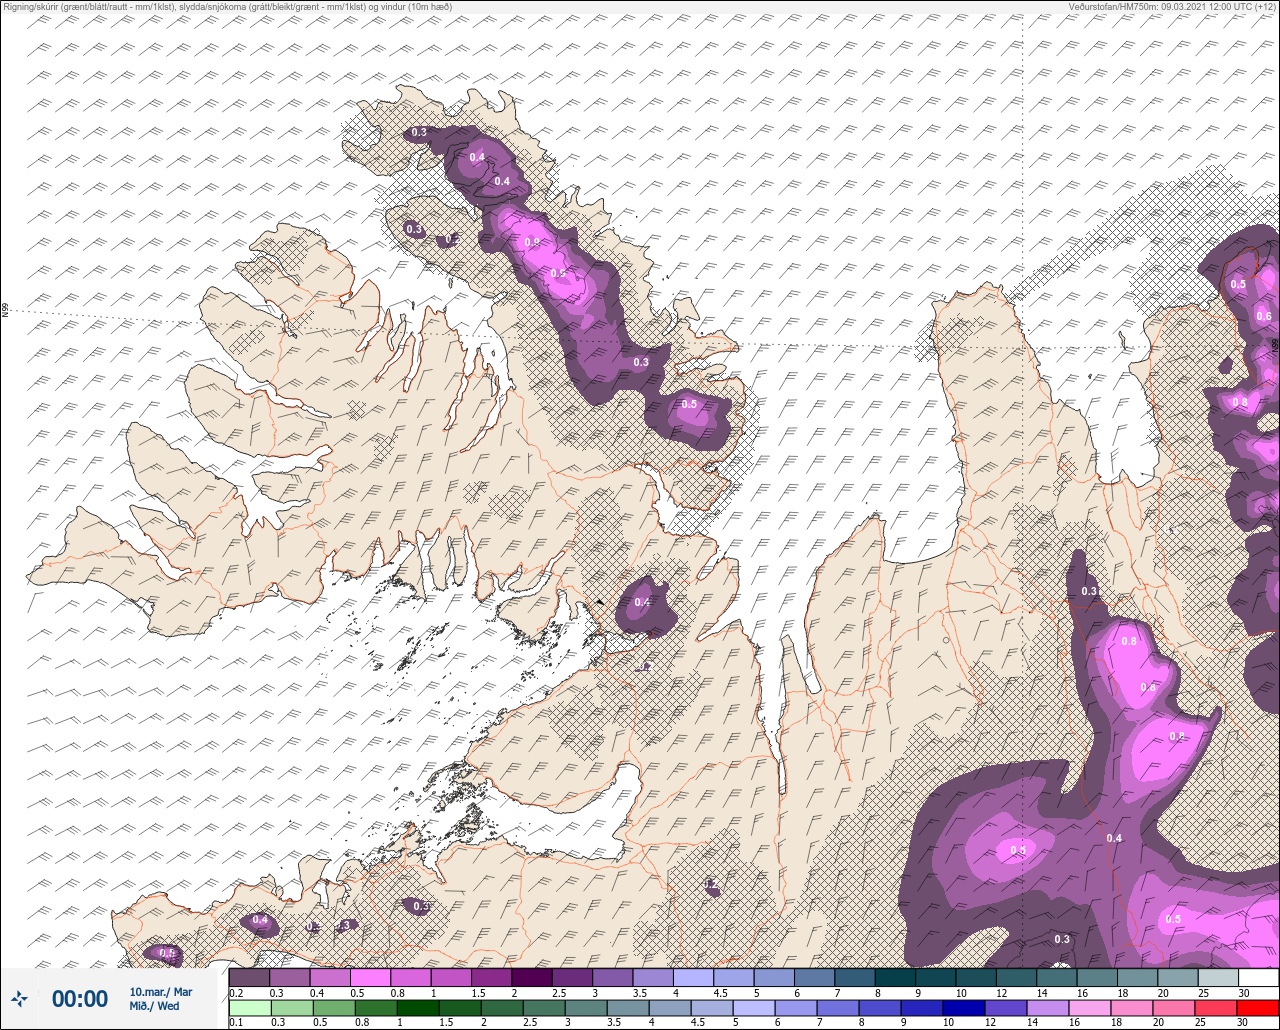This screenshot has height=1030, width=1280.
Task: Pick the lavender 4 swatch, upper legend
Action: 693,977
